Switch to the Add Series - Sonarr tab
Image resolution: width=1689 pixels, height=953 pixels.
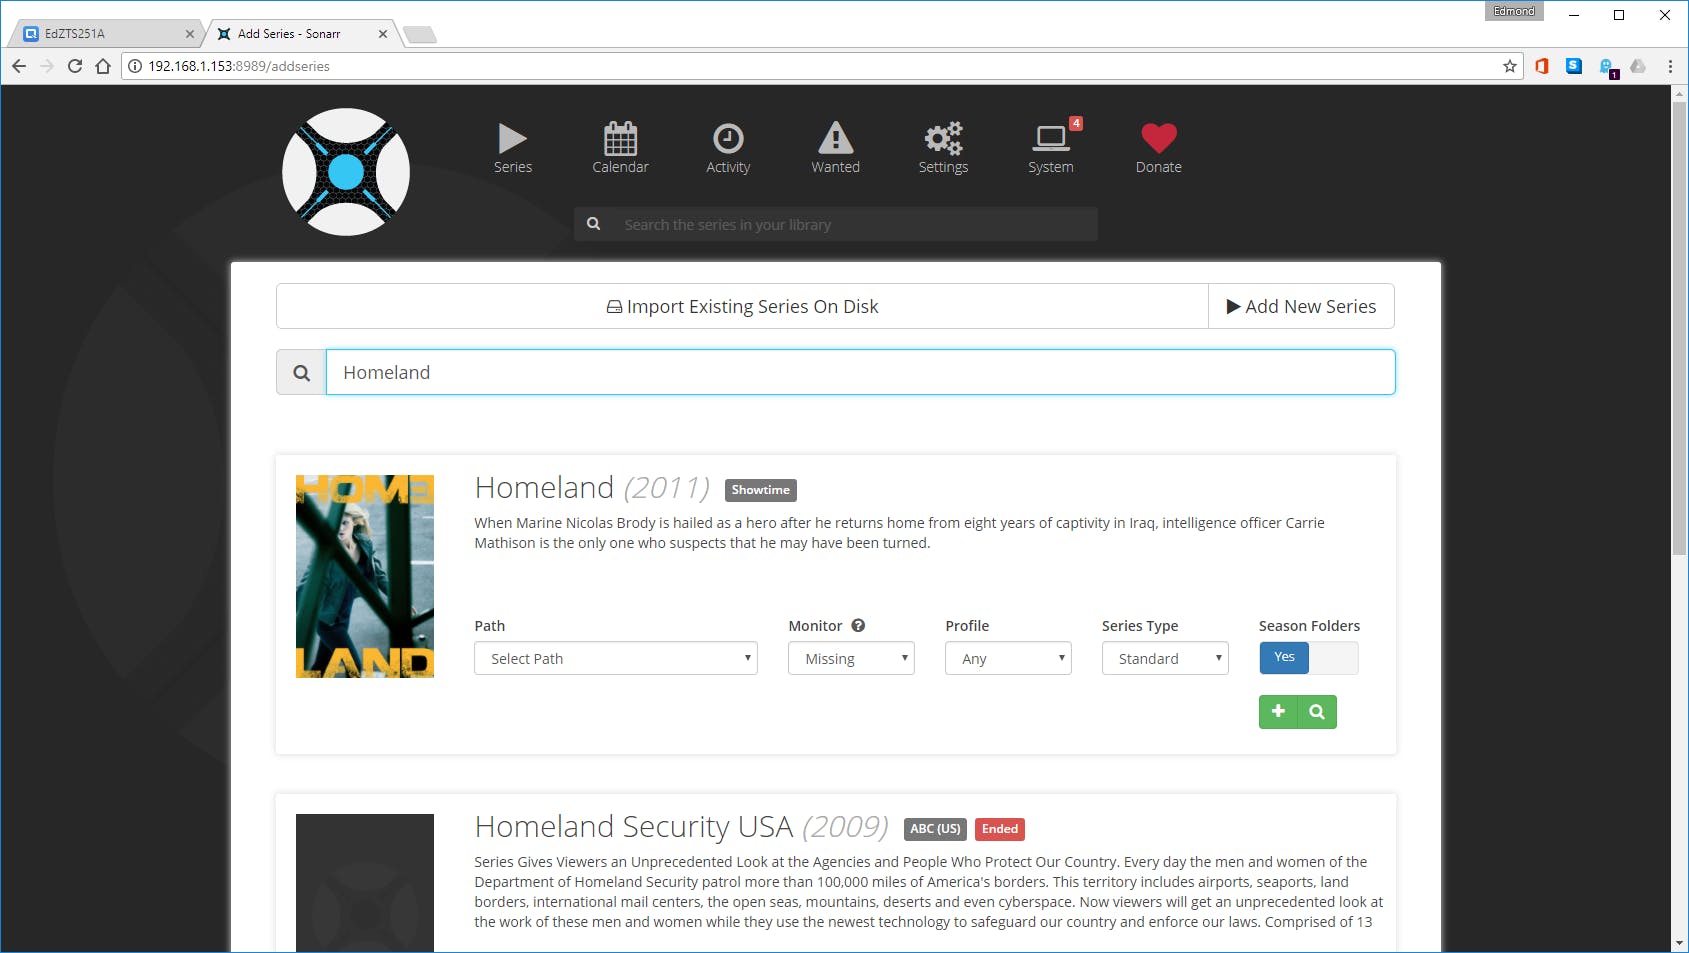click(302, 34)
